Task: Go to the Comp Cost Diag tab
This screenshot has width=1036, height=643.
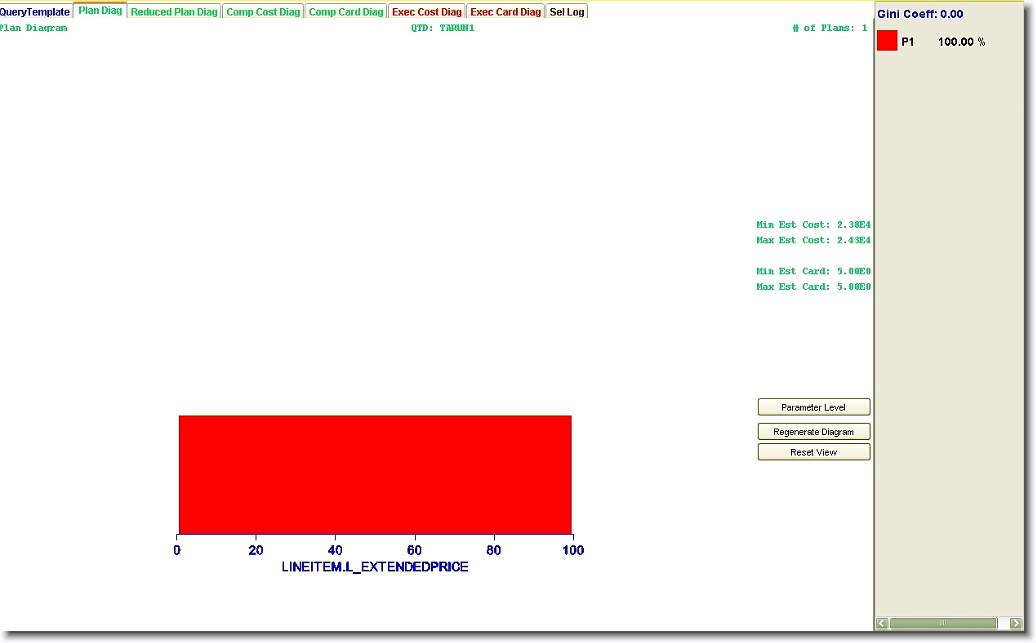Action: pos(263,12)
